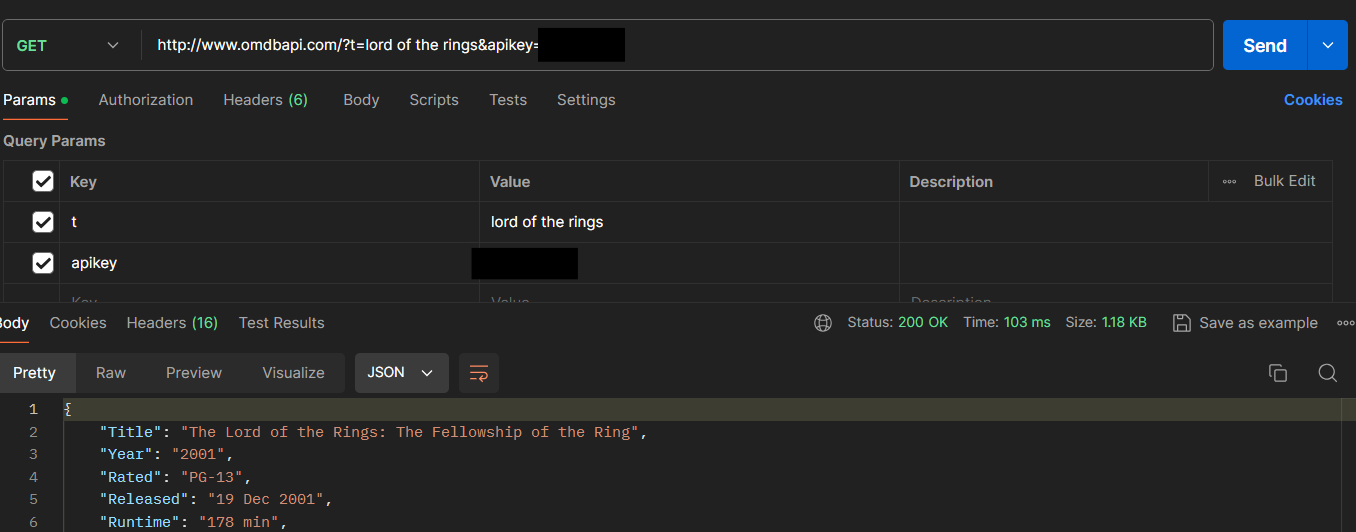This screenshot has width=1356, height=532.
Task: Copy response body with the copy icon
Action: pyautogui.click(x=1277, y=373)
